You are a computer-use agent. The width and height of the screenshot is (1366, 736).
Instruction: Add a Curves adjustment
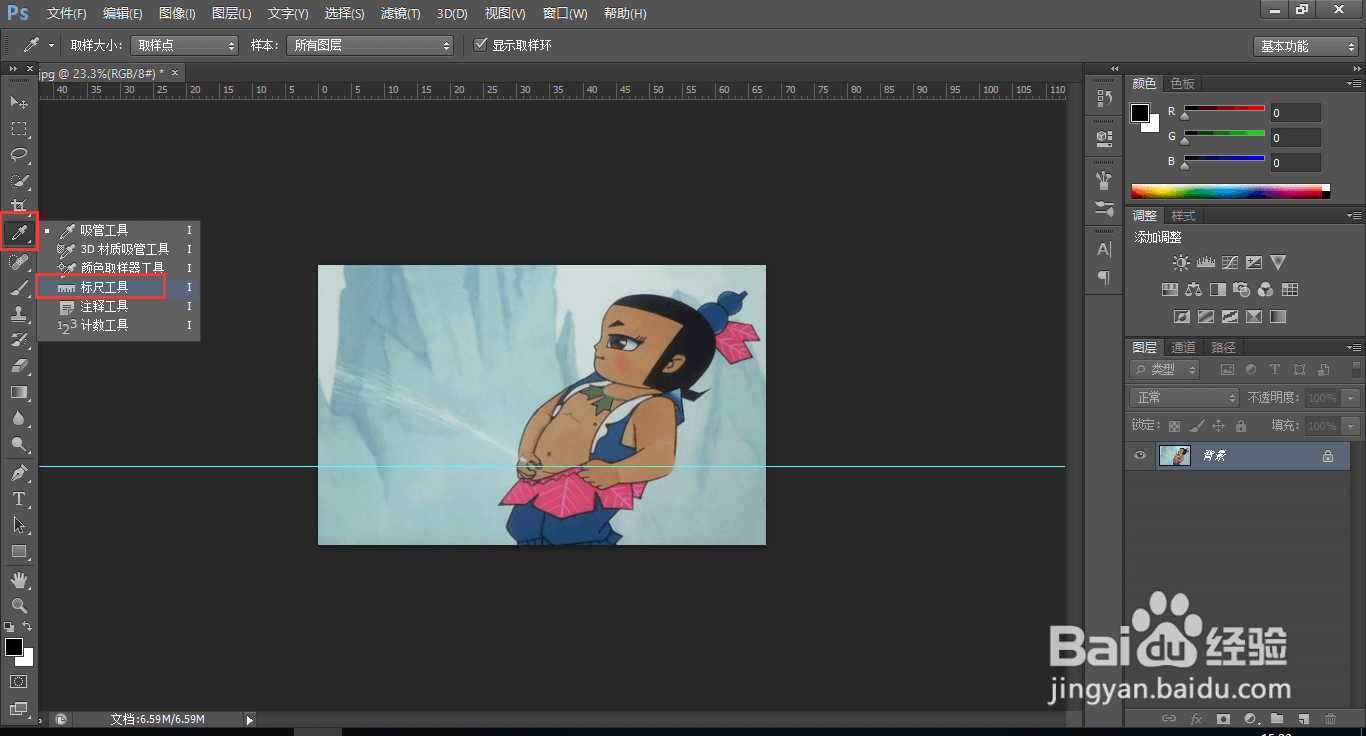point(1229,263)
